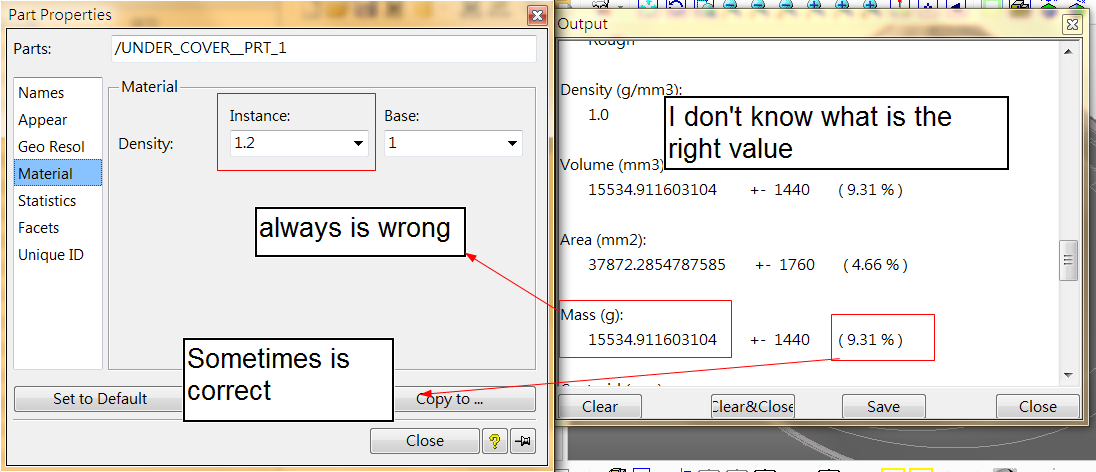This screenshot has width=1096, height=472.
Task: Click the 'Instance:' label above the dropdown
Action: 260,116
